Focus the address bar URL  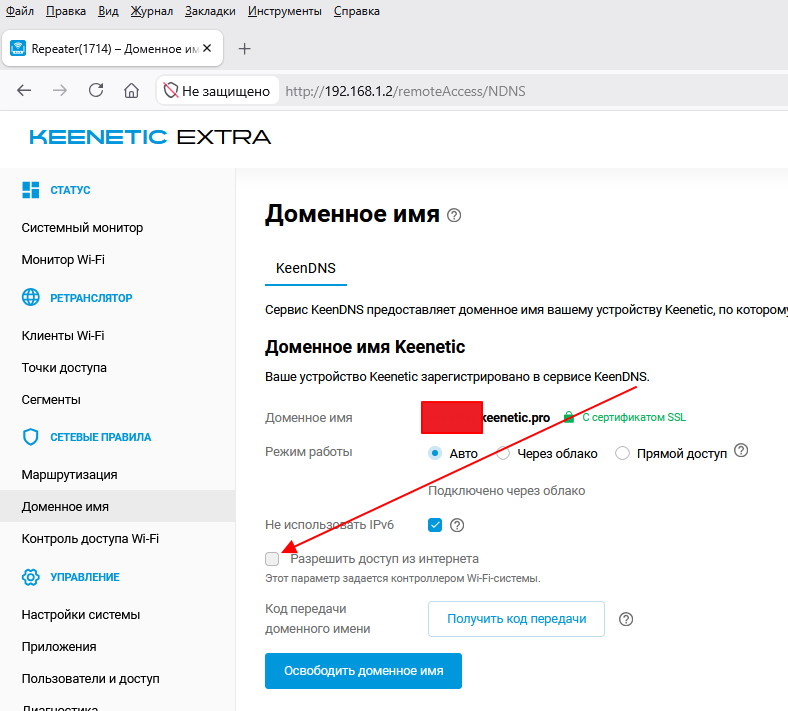click(405, 91)
